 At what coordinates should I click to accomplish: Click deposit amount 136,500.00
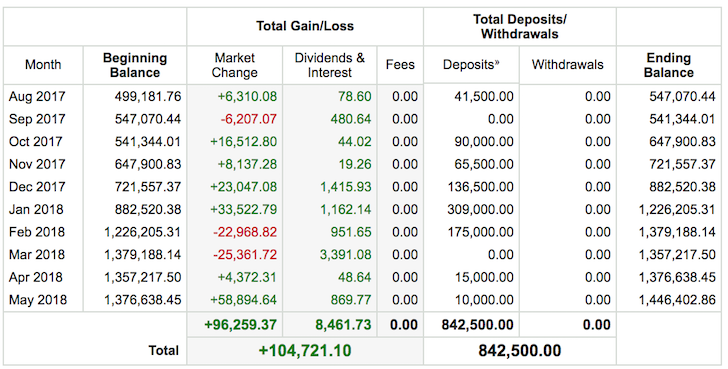coord(481,187)
